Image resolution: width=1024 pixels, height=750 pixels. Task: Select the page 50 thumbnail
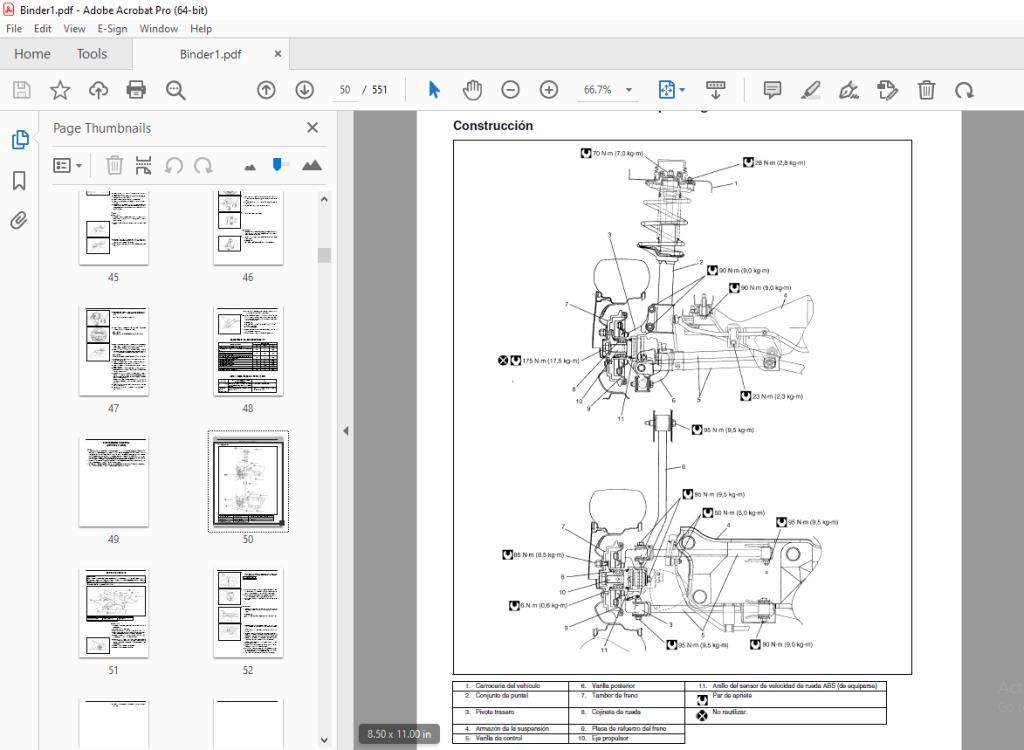tap(248, 481)
